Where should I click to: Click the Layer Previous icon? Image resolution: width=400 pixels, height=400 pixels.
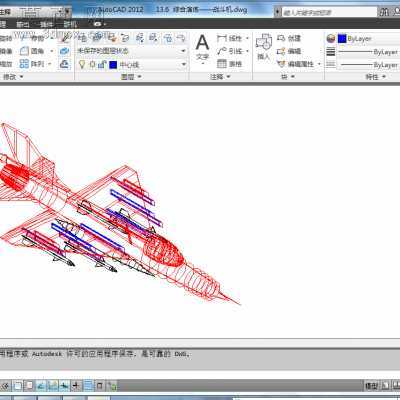click(125, 38)
